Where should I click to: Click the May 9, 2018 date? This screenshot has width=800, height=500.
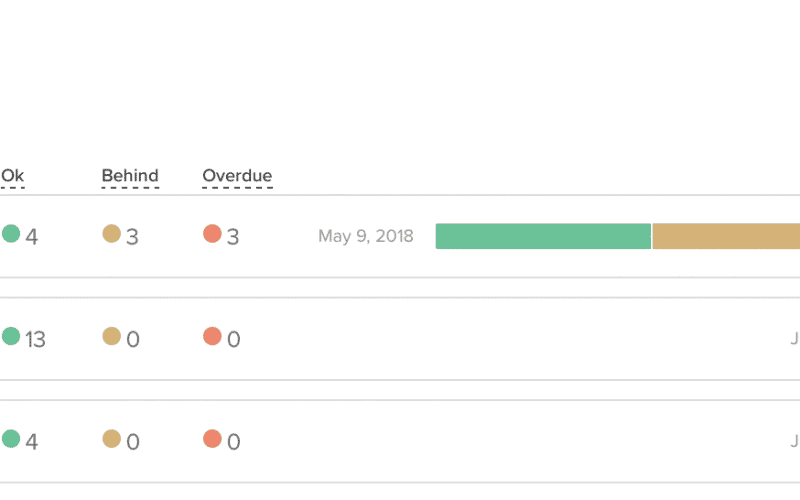pyautogui.click(x=366, y=237)
